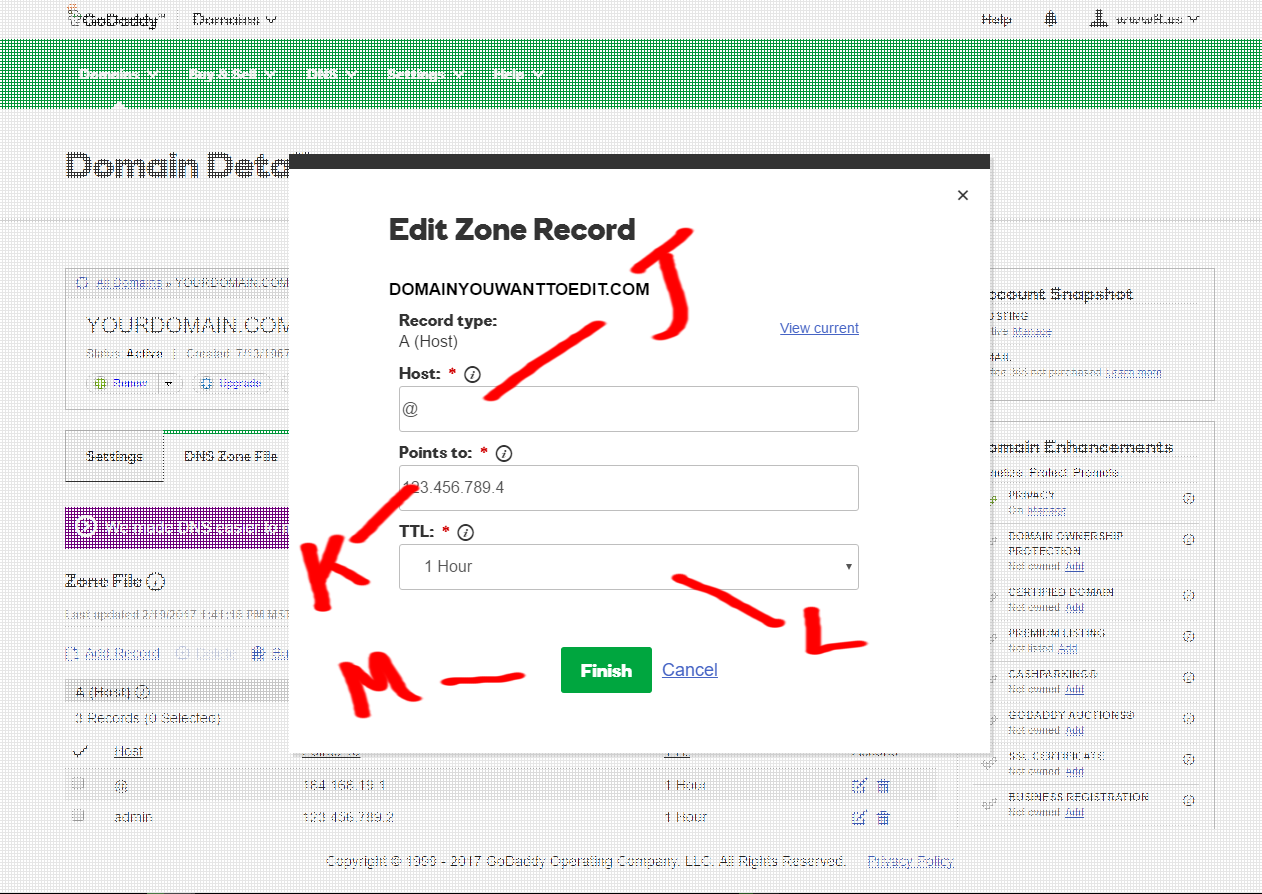Click the TTL info icon

coord(465,533)
